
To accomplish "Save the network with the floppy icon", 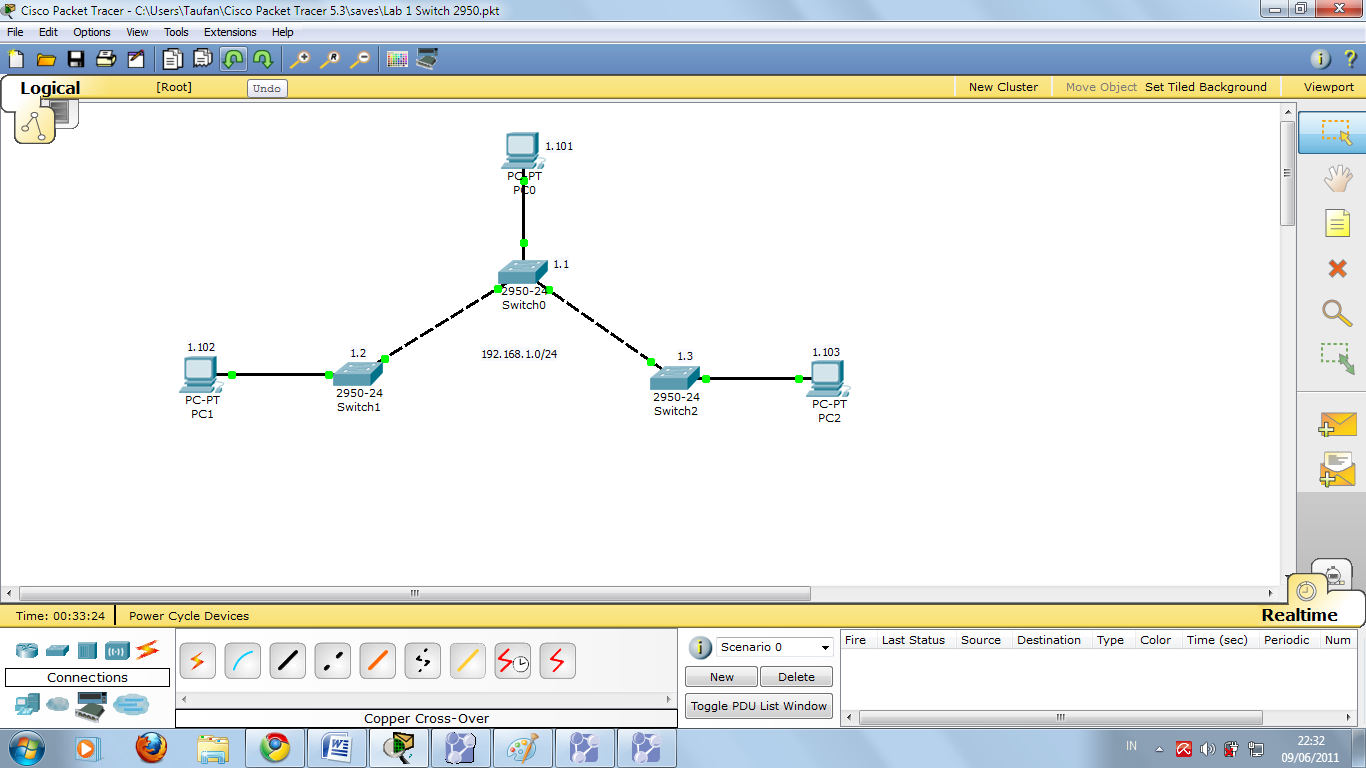I will pos(76,59).
